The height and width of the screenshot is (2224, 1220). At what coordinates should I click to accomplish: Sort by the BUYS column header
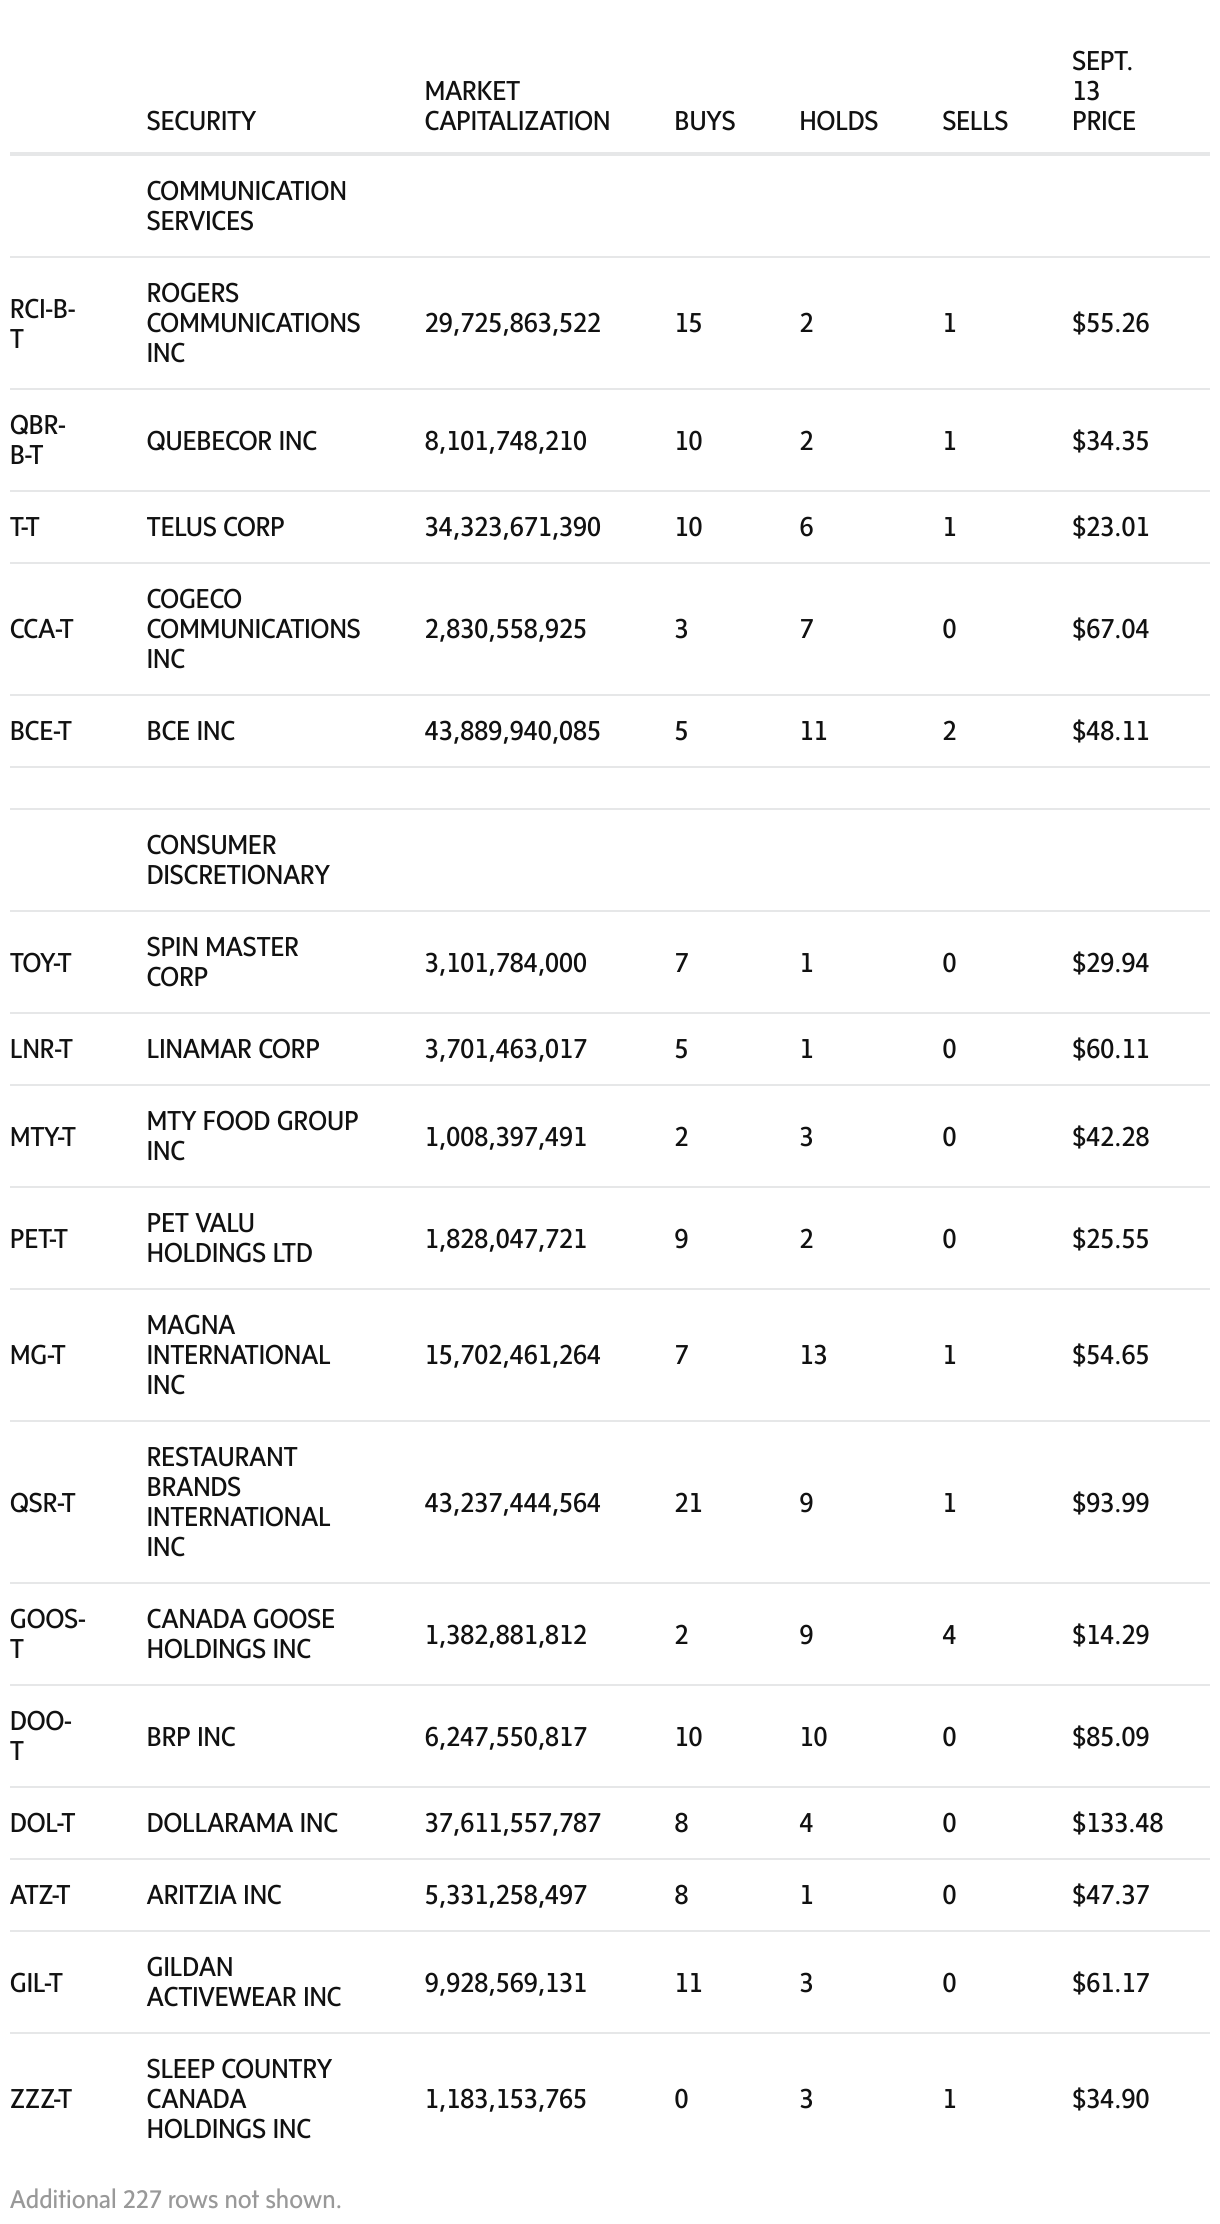[x=704, y=121]
